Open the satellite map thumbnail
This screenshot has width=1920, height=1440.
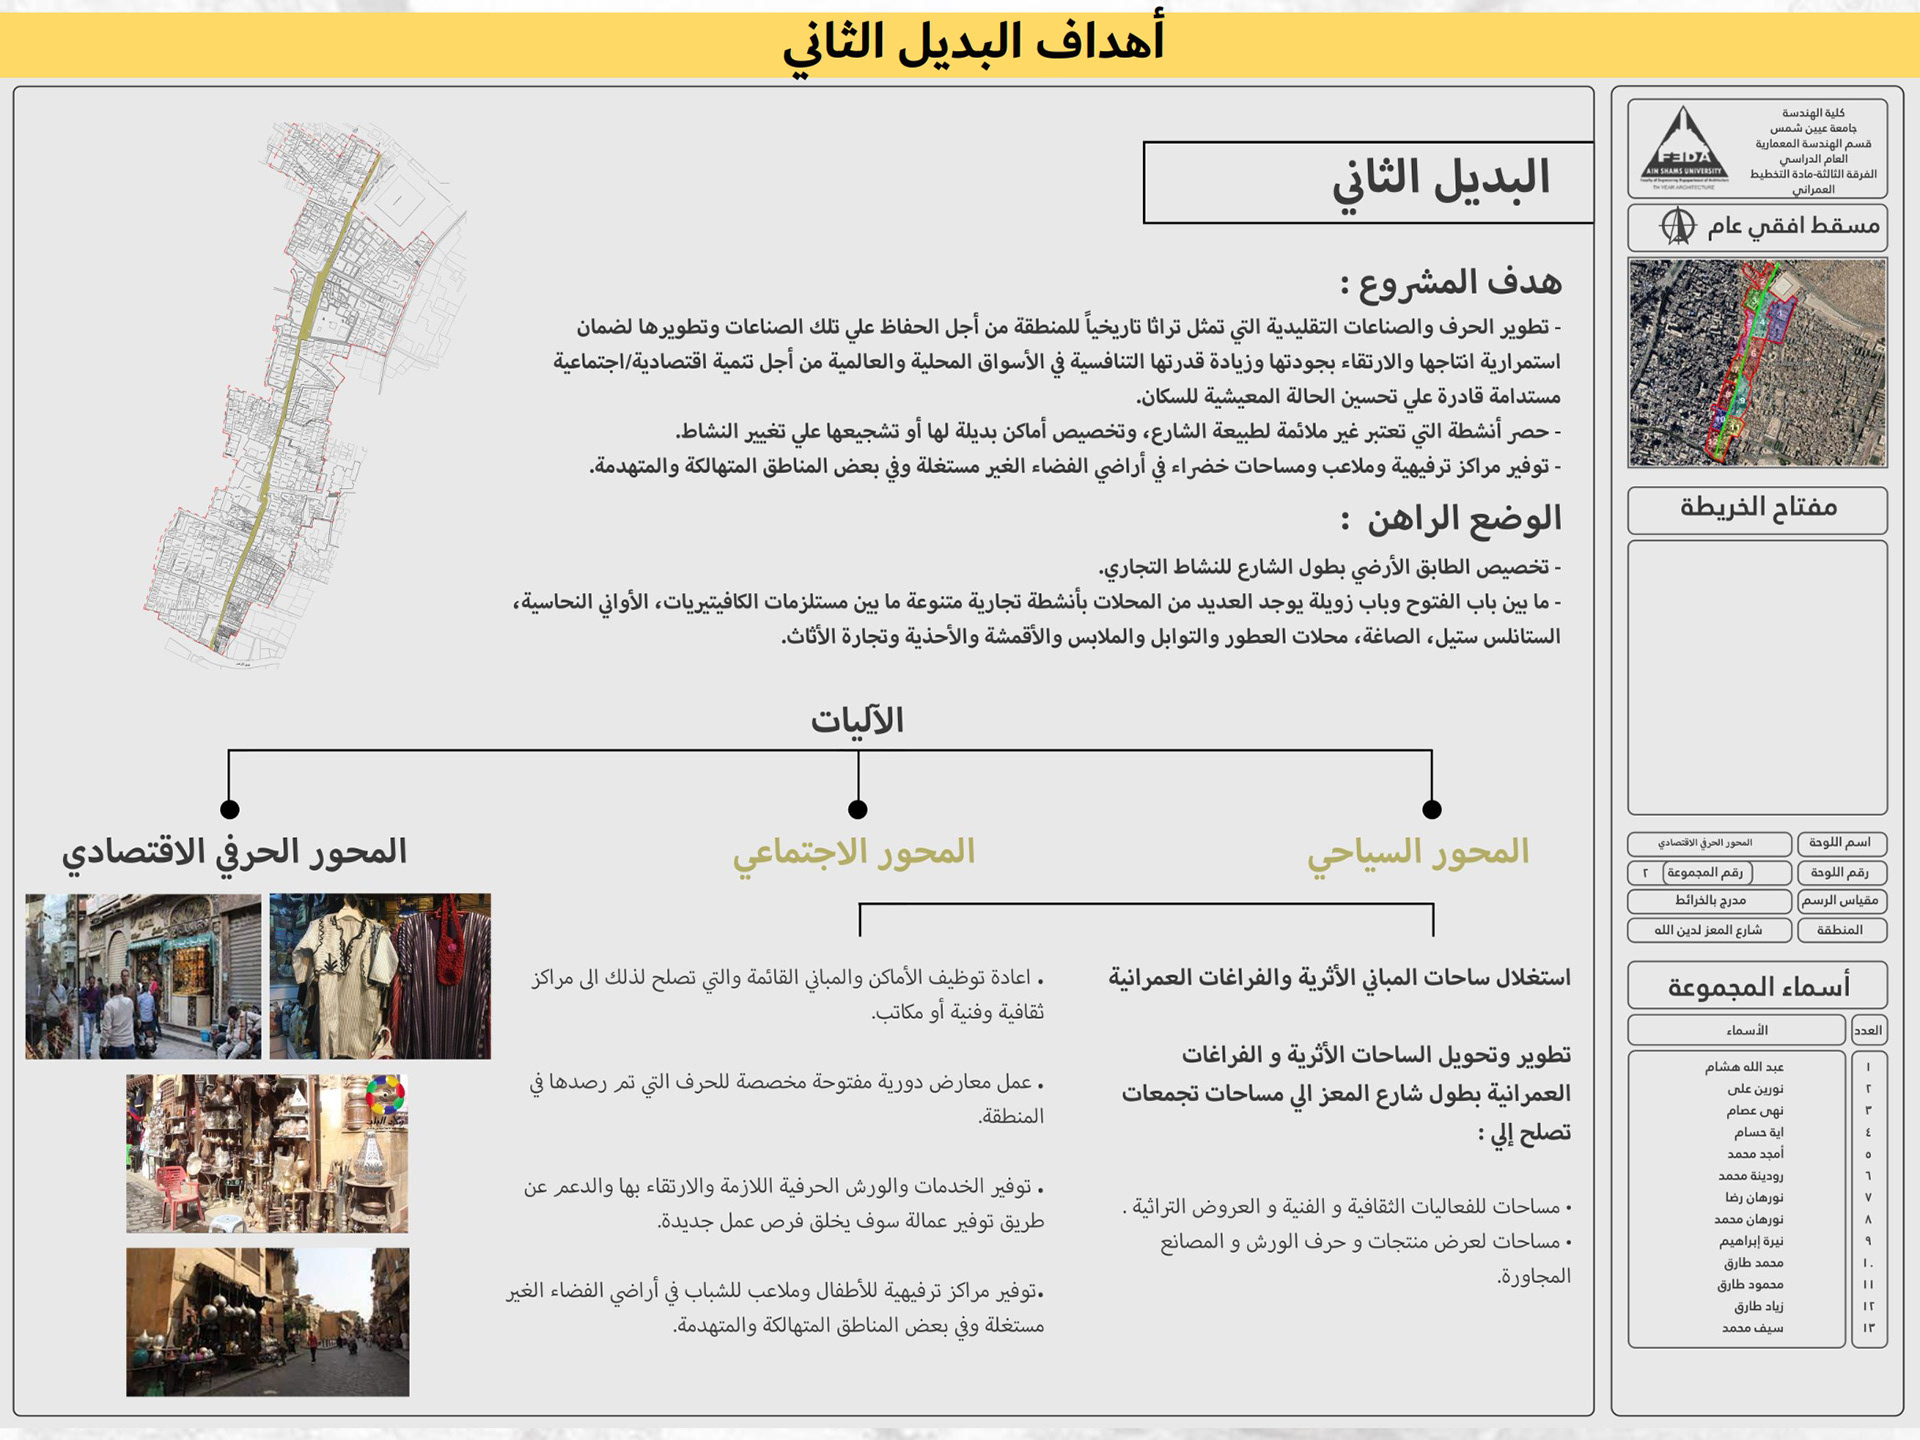pos(1757,362)
